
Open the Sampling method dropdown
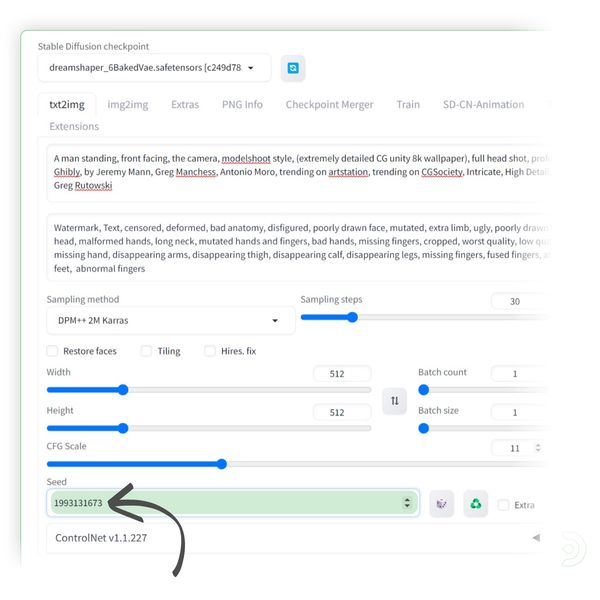click(x=170, y=320)
